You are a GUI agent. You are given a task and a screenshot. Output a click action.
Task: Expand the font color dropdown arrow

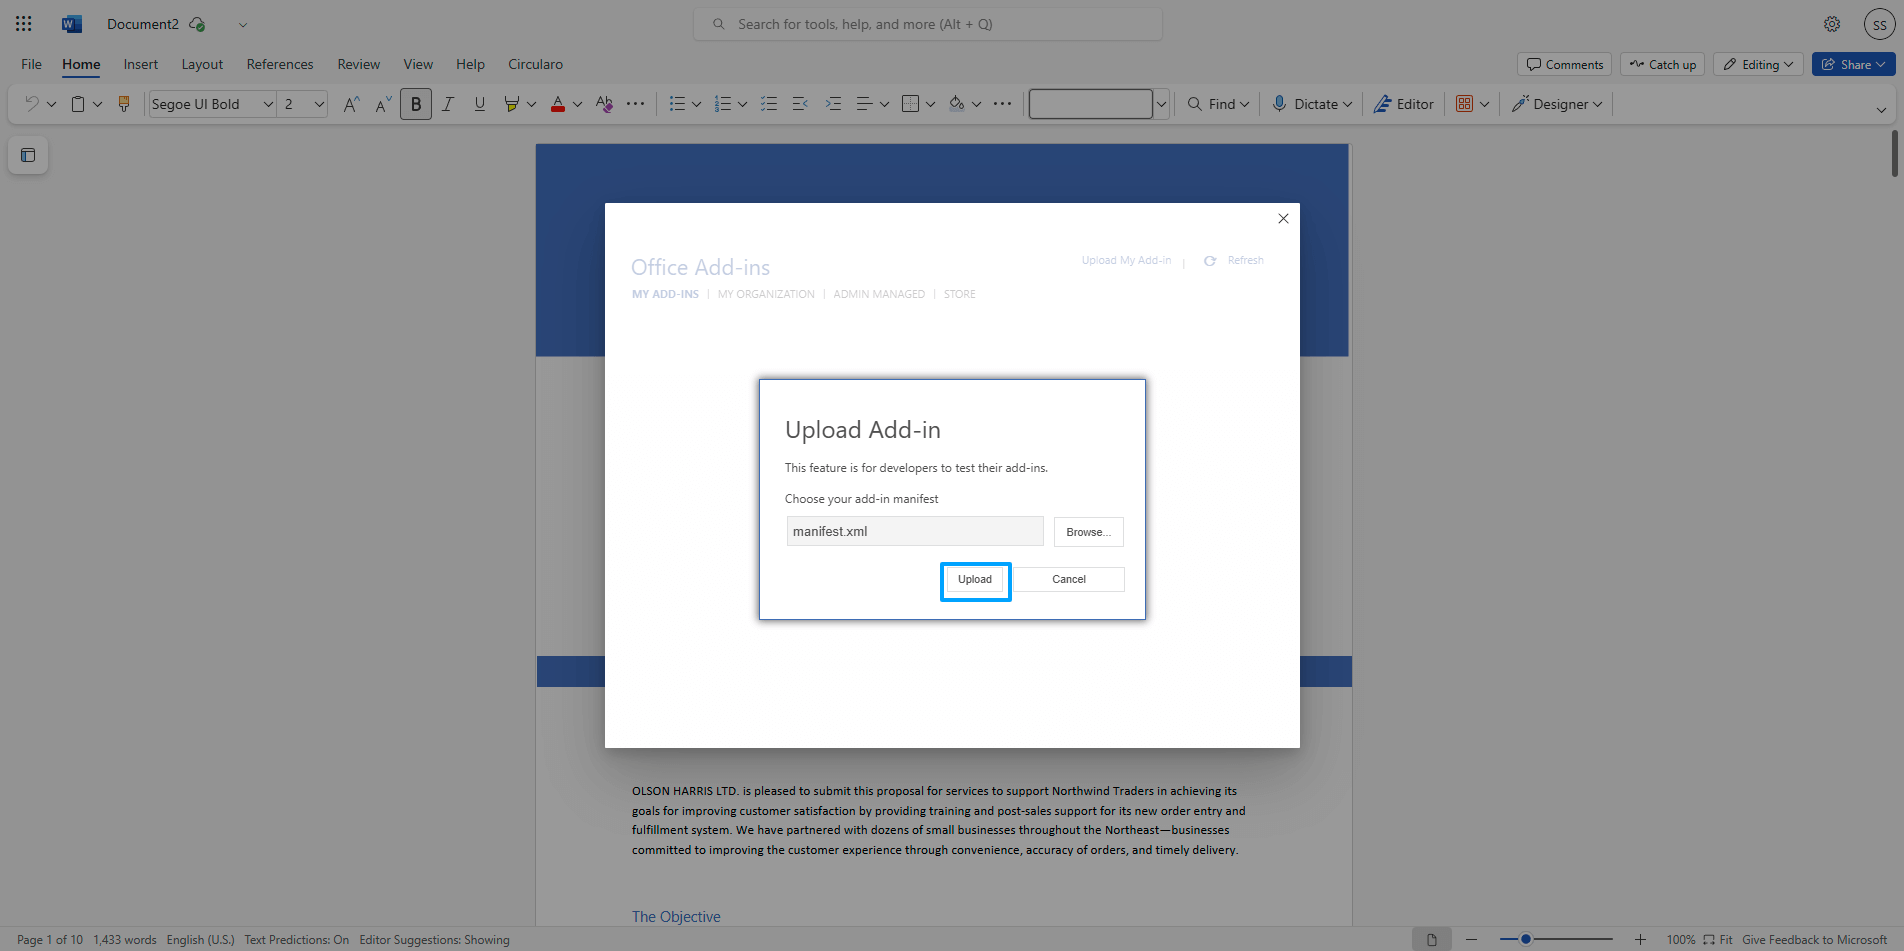tap(578, 104)
